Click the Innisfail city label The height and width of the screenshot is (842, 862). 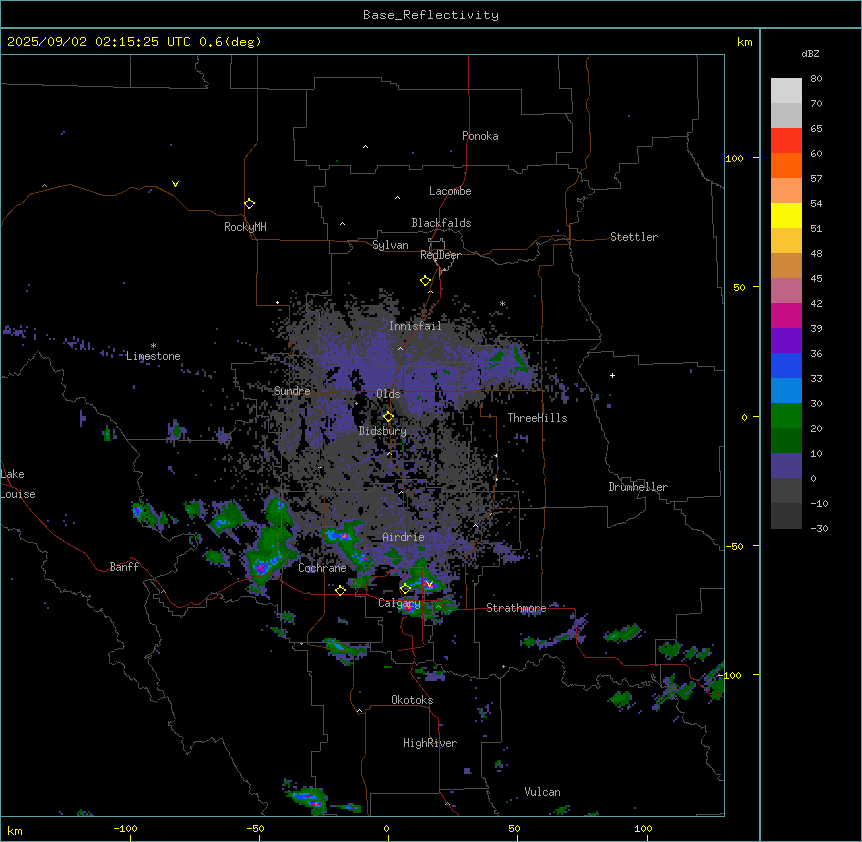pos(415,326)
